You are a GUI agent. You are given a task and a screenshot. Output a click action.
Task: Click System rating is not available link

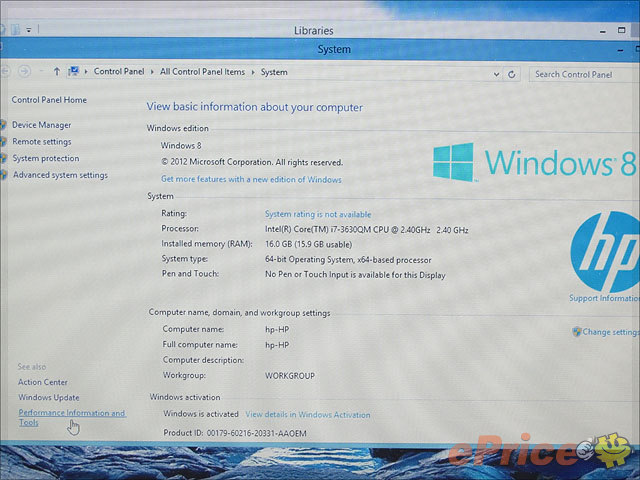coord(317,214)
